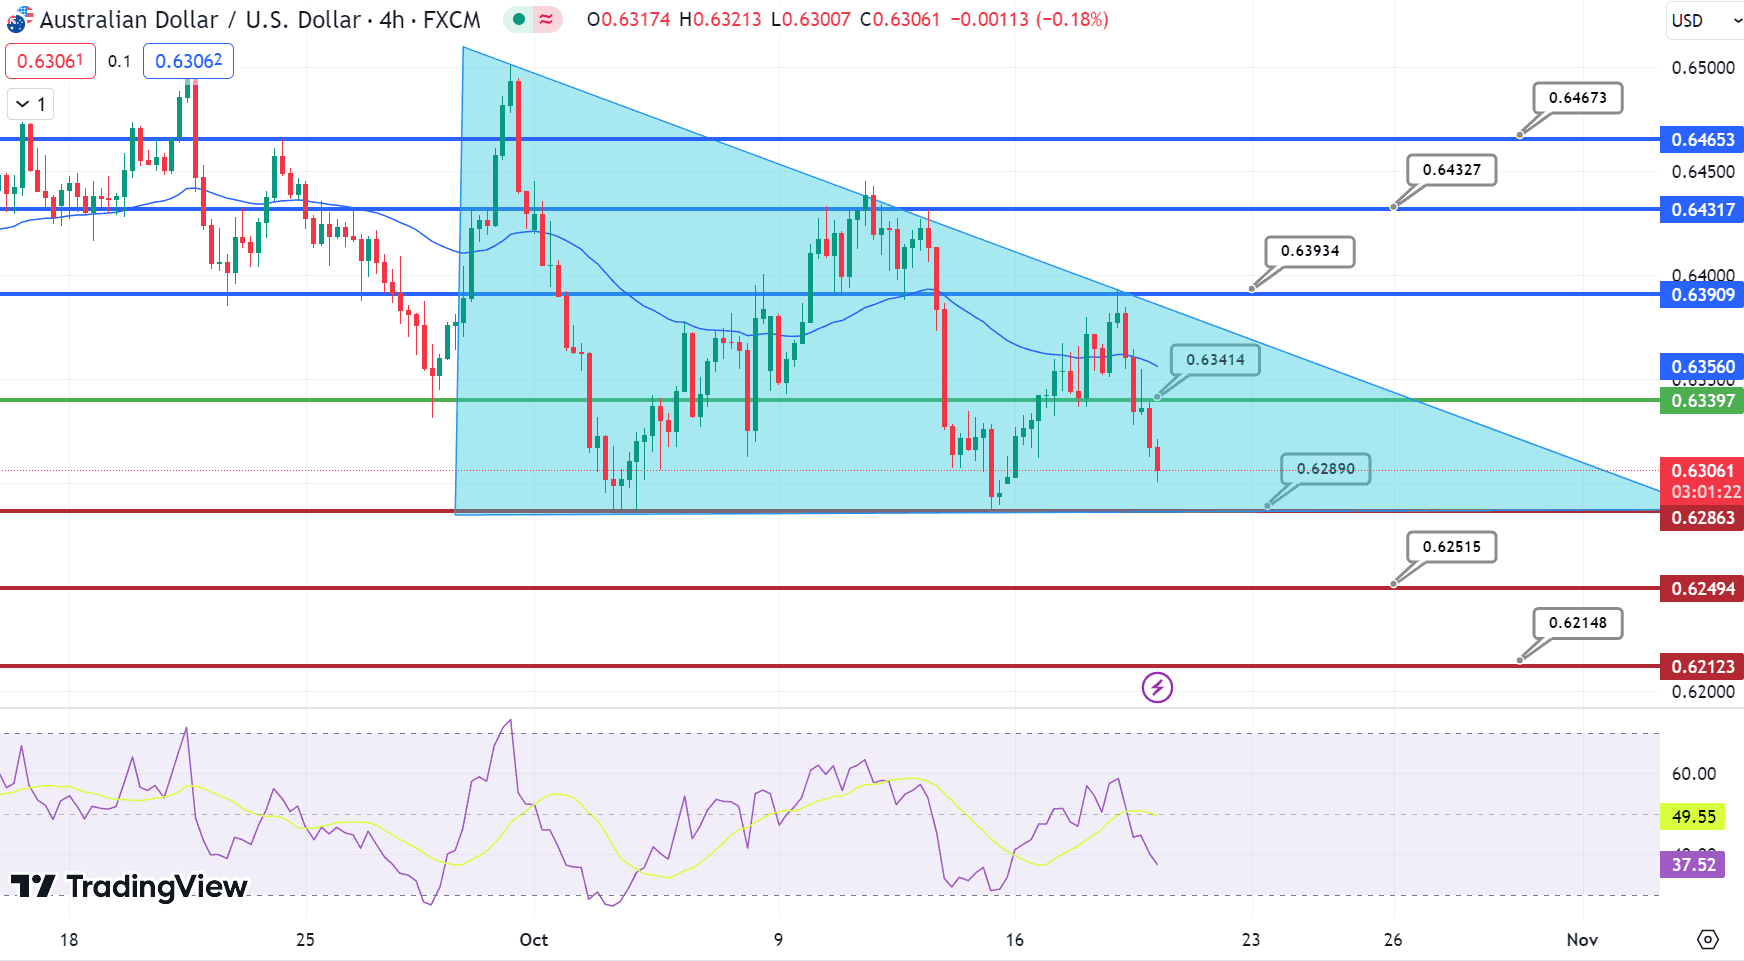Click the current price 0.63061 countdown label
The width and height of the screenshot is (1744, 961).
point(1702,481)
